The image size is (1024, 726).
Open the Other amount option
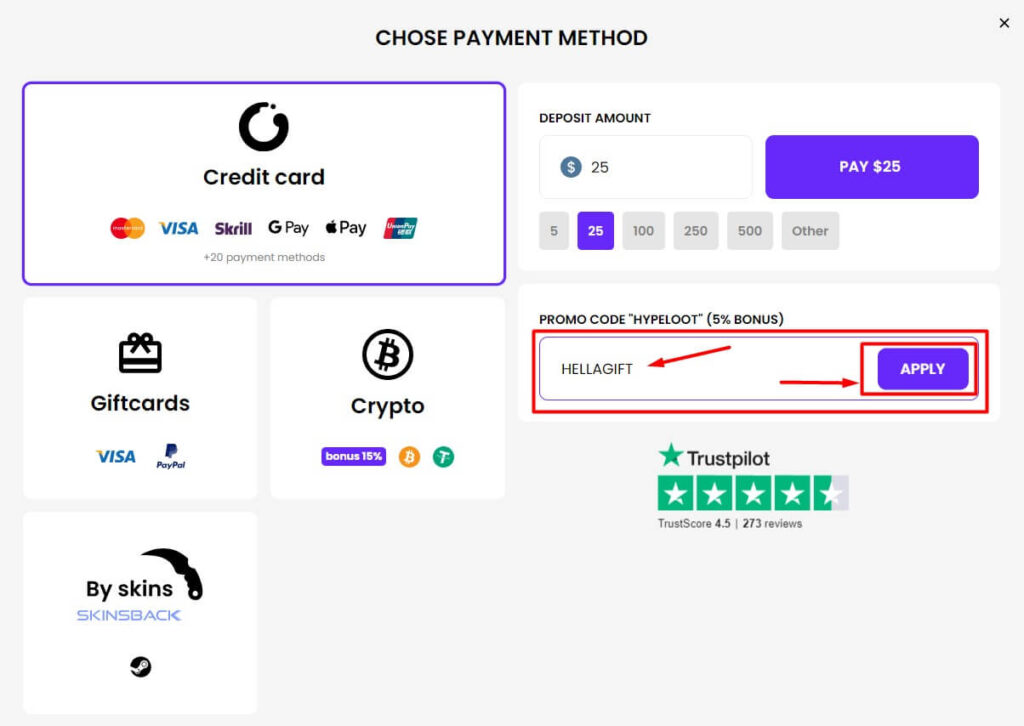tap(810, 230)
